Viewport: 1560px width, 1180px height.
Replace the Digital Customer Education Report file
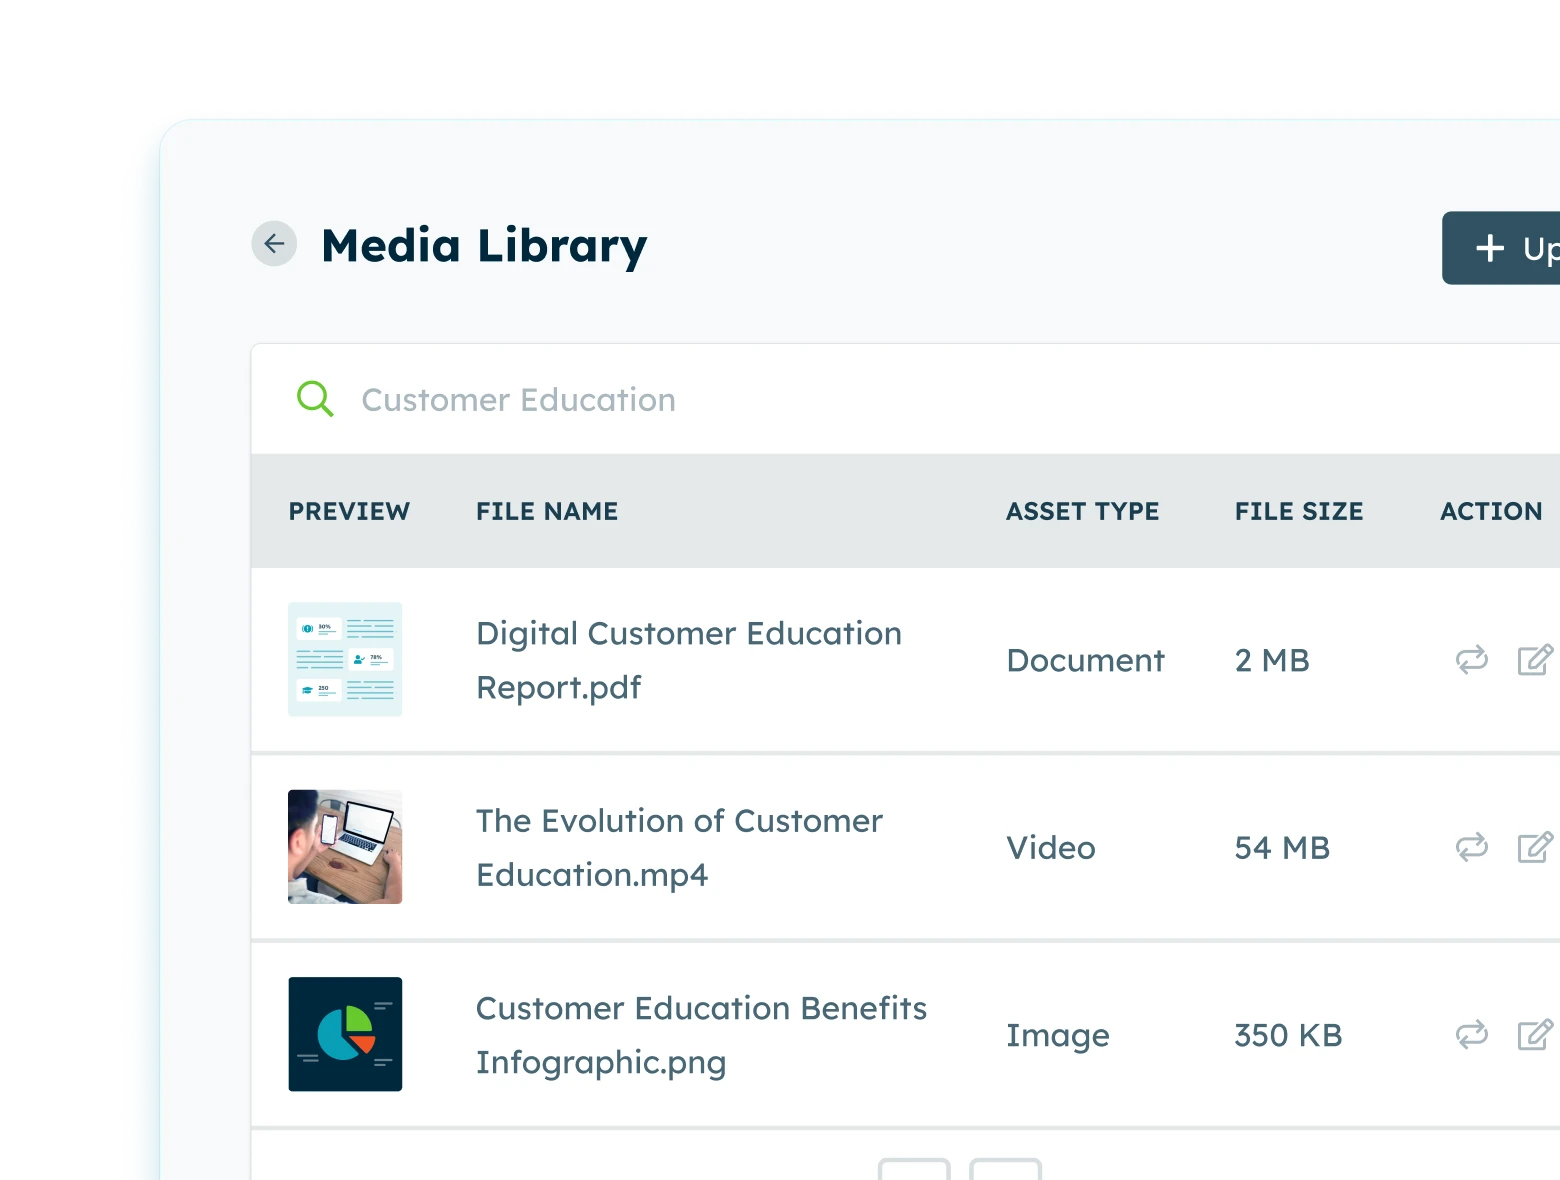coord(1471,660)
